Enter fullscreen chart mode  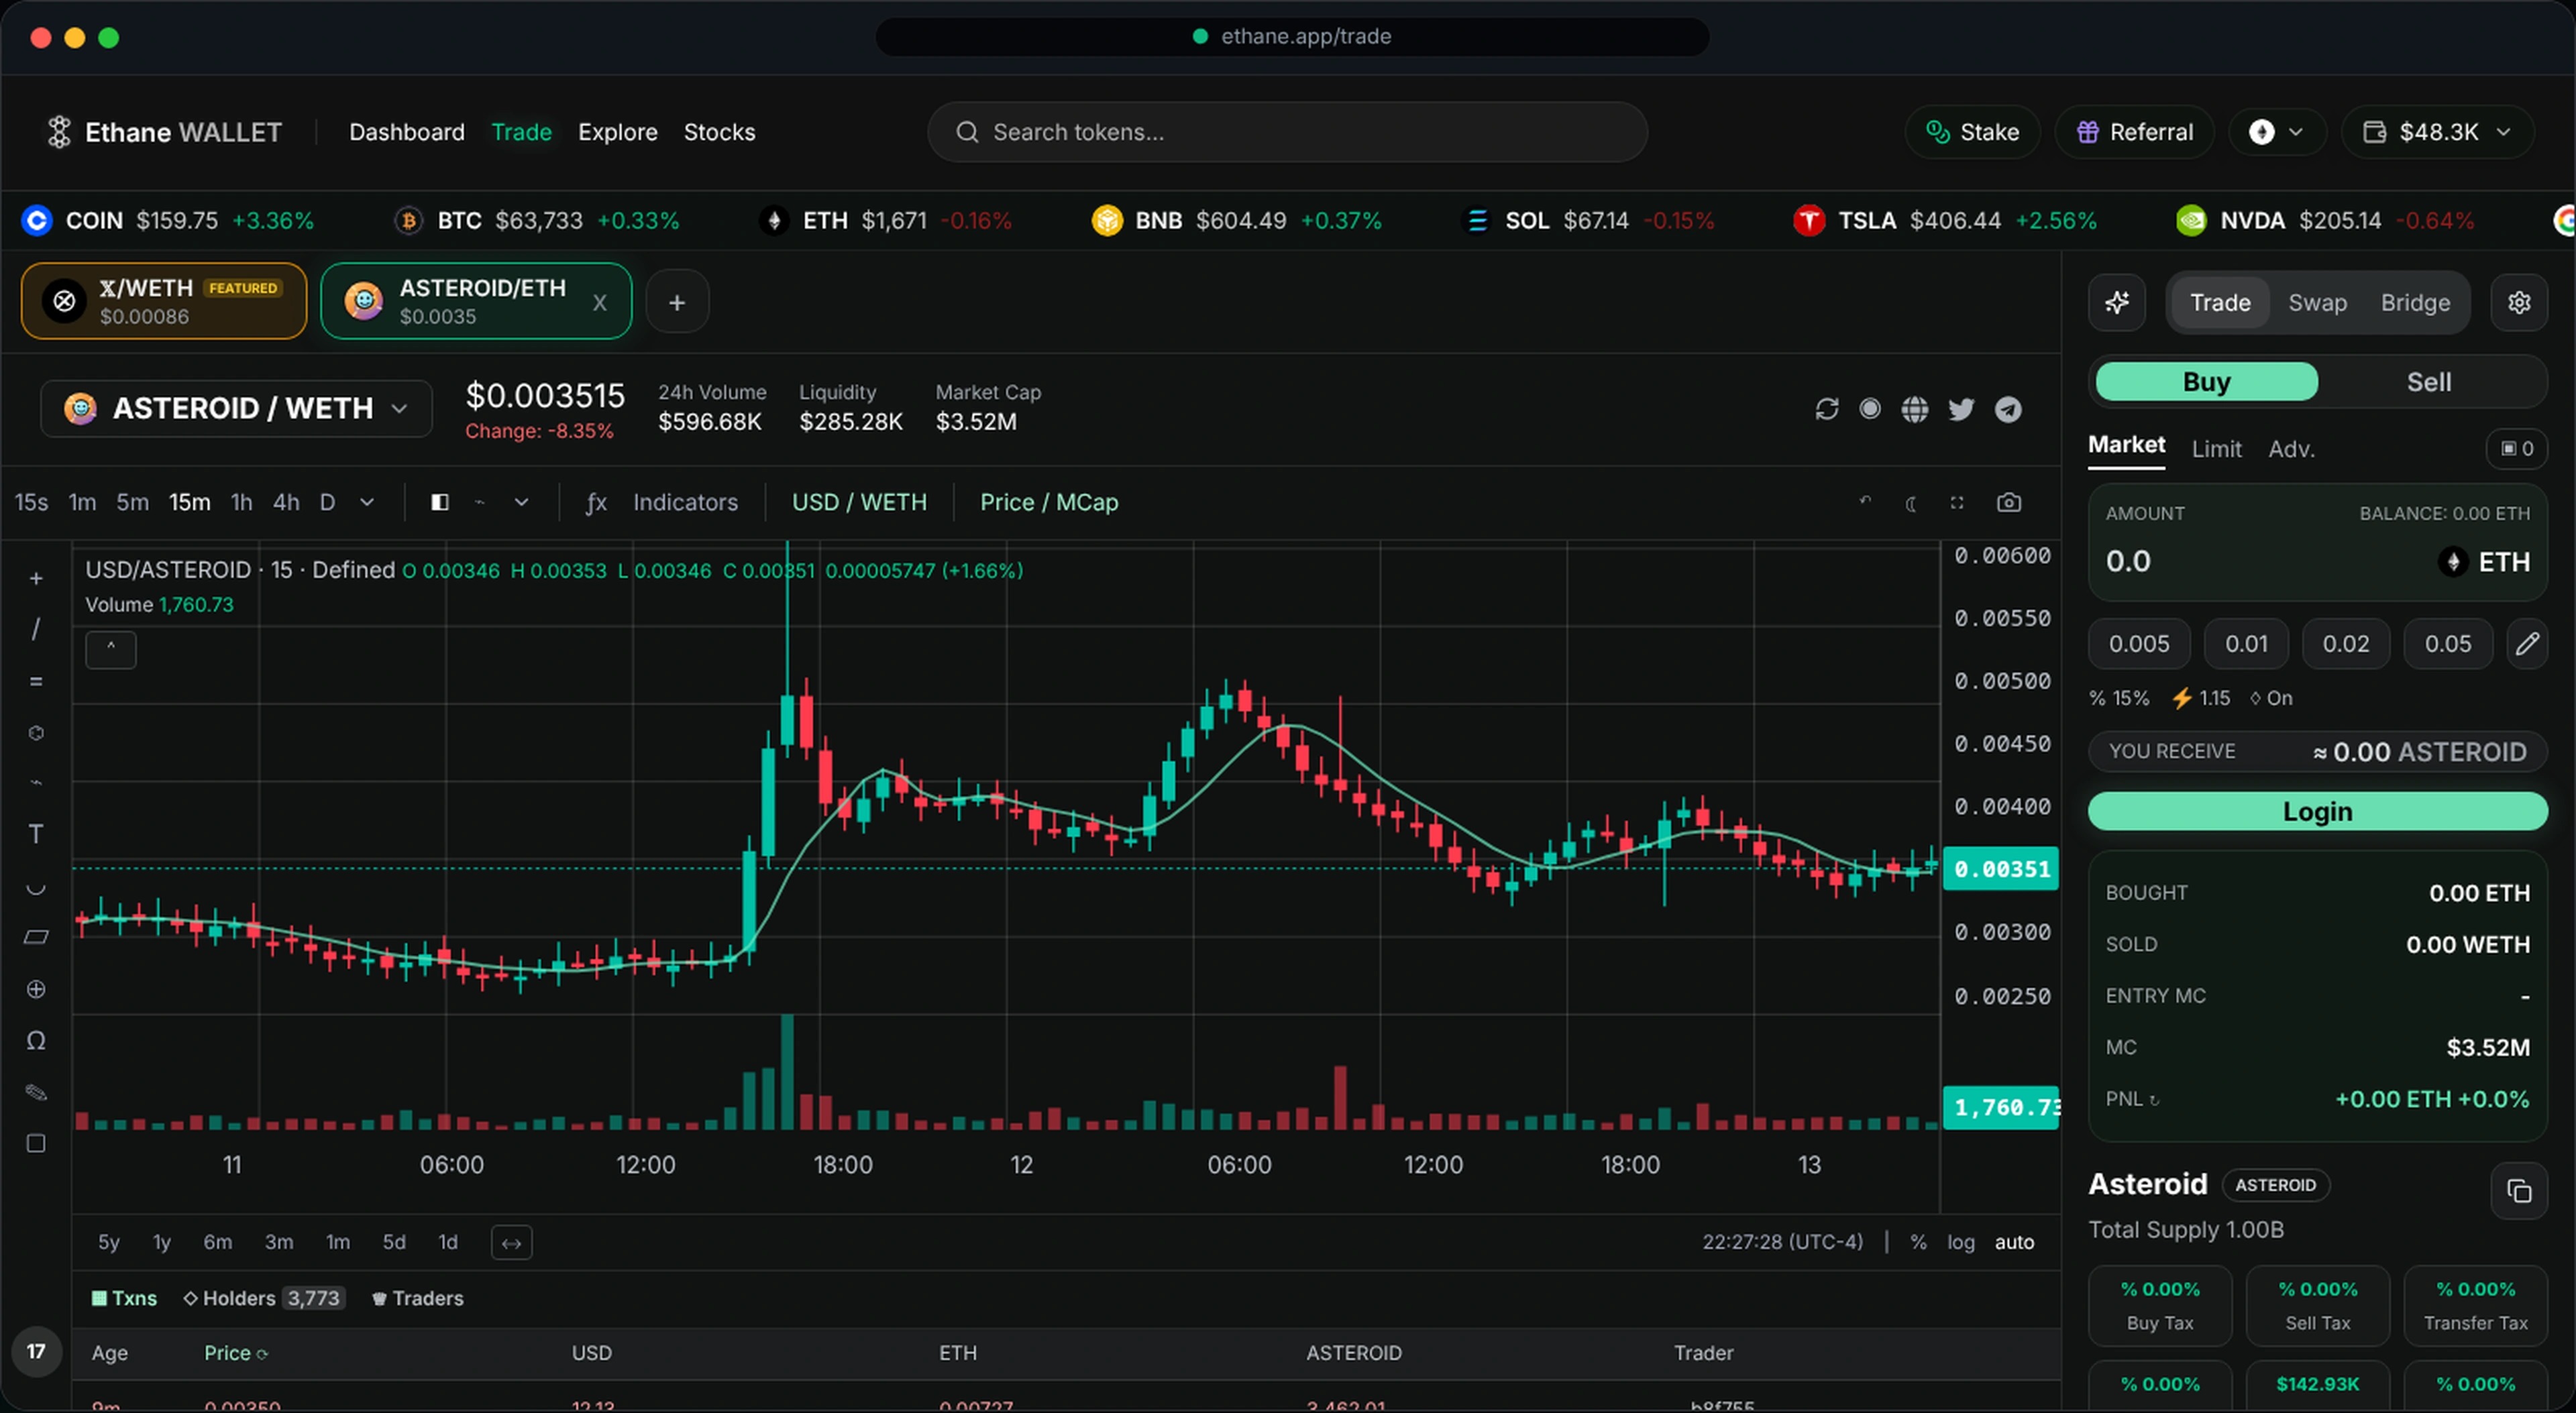(1957, 502)
